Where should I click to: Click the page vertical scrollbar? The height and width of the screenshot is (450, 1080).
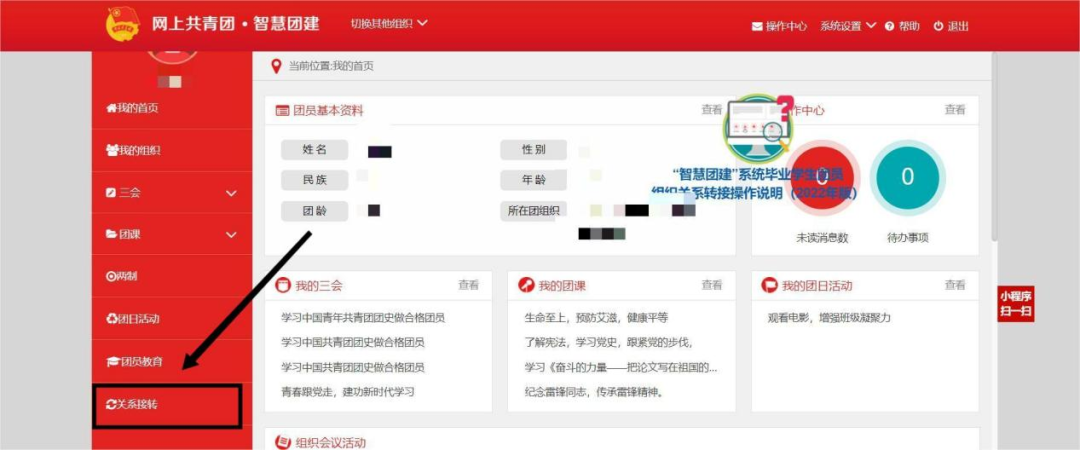point(994,146)
